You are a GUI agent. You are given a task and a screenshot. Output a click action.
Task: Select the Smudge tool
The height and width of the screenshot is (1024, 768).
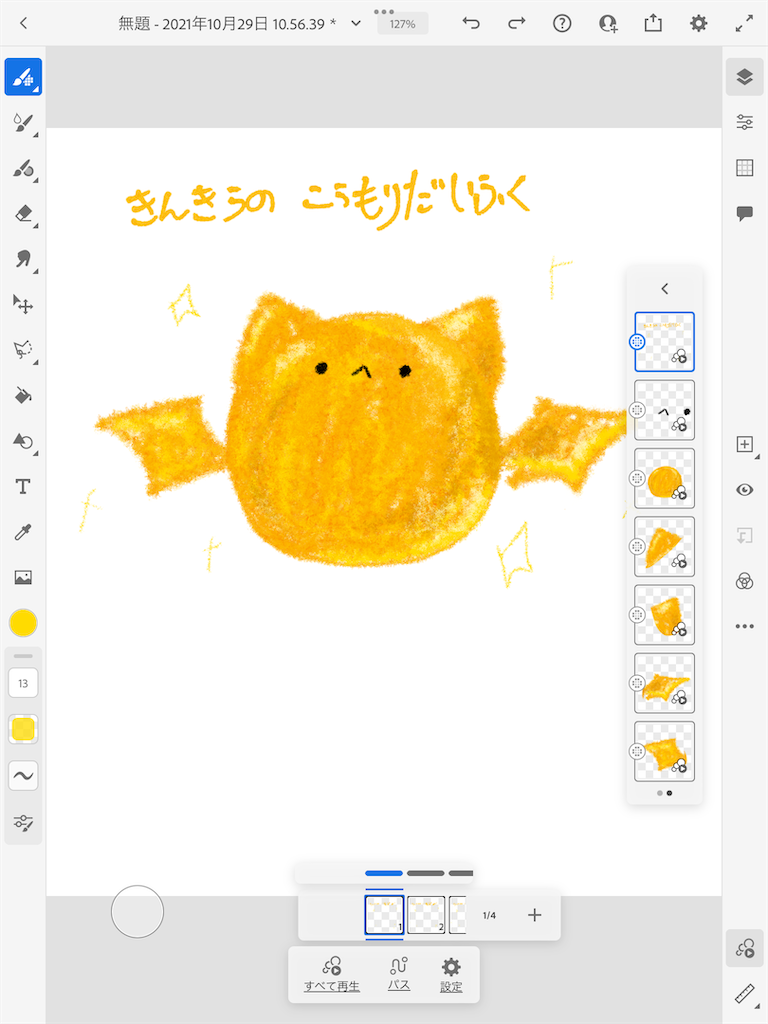point(24,259)
